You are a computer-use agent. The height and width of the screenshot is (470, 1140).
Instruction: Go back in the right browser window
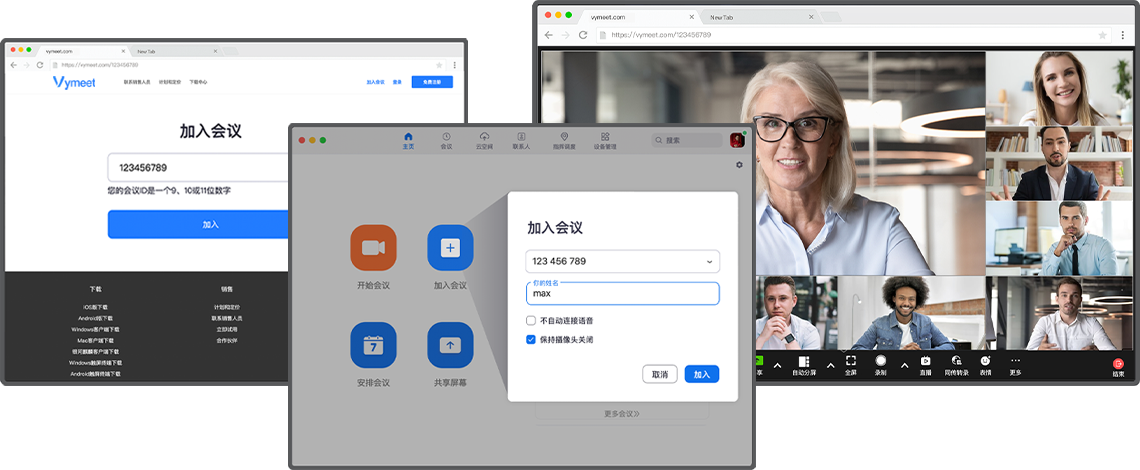[x=549, y=35]
